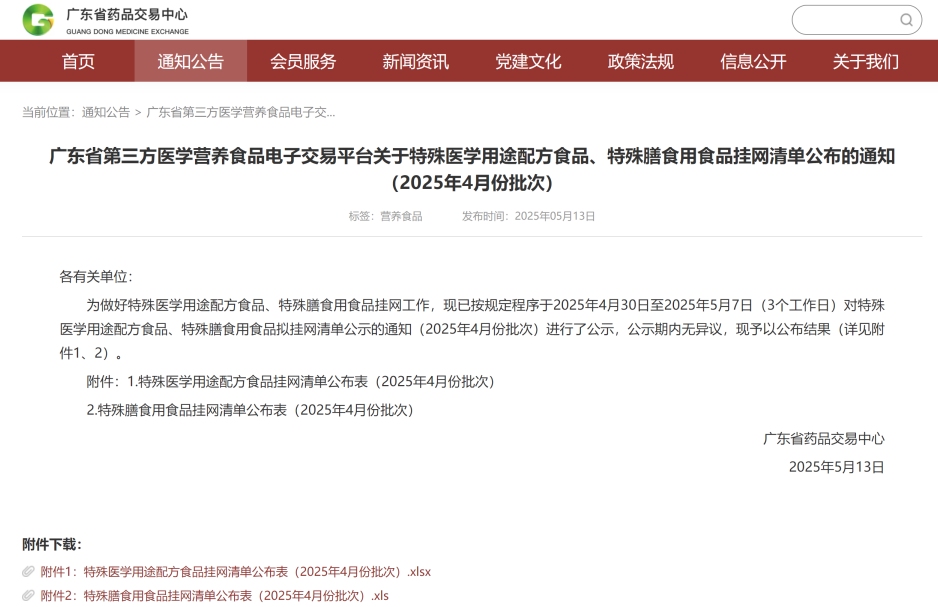Image resolution: width=938 pixels, height=607 pixels.
Task: Click the 附件：1.特殊医学用途配方食品 body line
Action: pyautogui.click(x=291, y=382)
